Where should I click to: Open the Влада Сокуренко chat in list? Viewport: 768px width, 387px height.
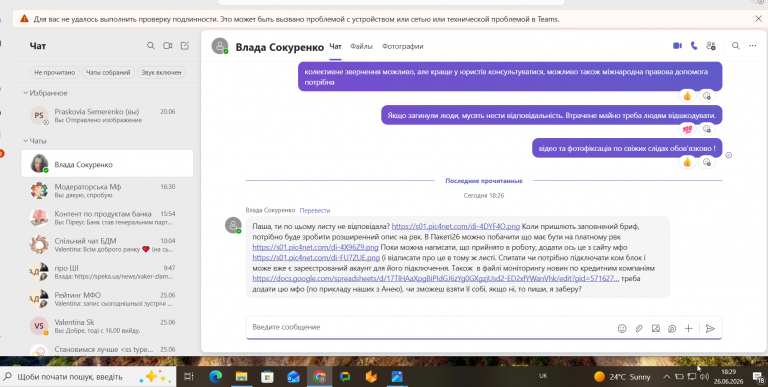tap(107, 164)
